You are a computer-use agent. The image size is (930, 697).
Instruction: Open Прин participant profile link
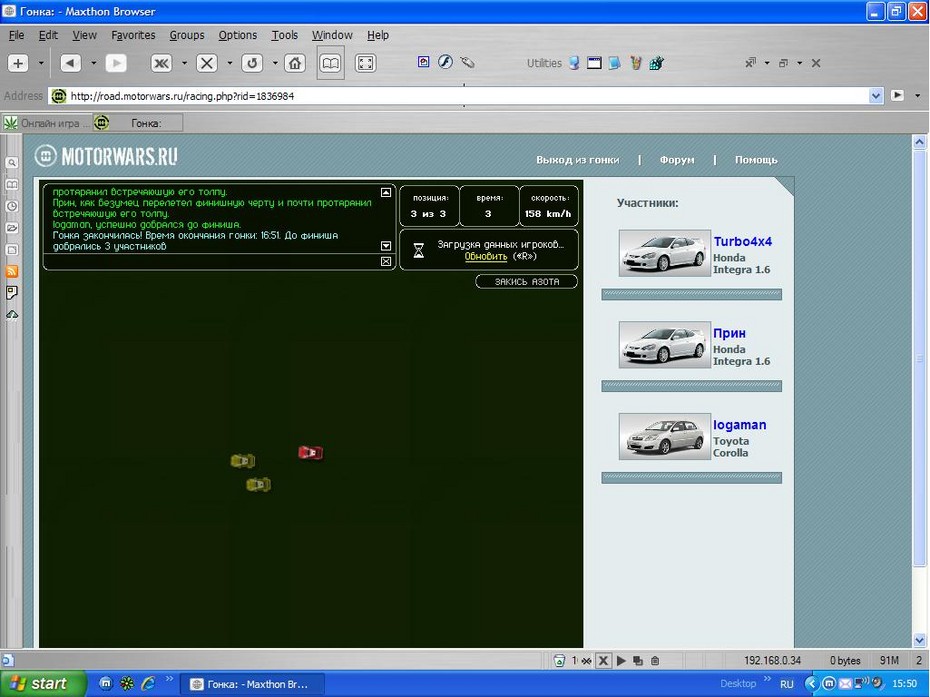pyautogui.click(x=730, y=333)
